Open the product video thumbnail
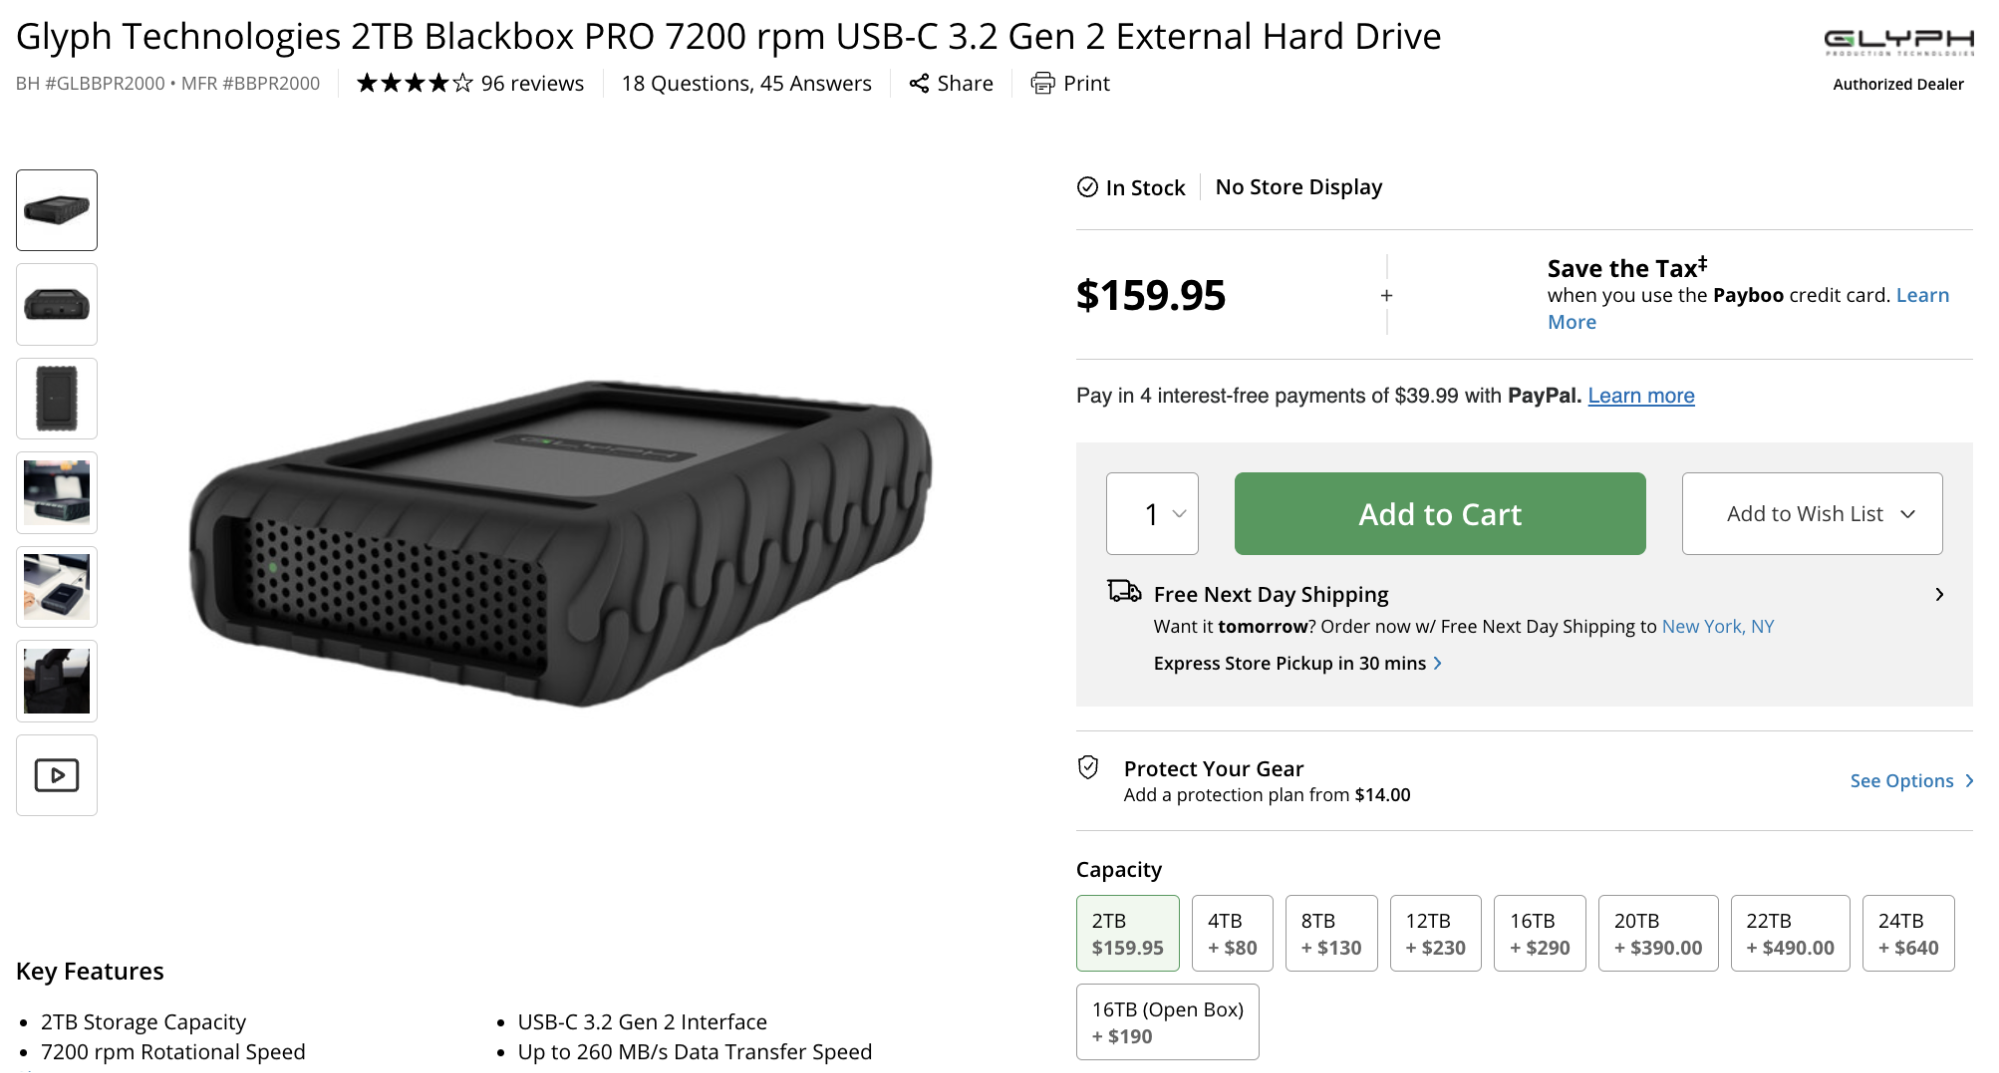 pos(57,775)
